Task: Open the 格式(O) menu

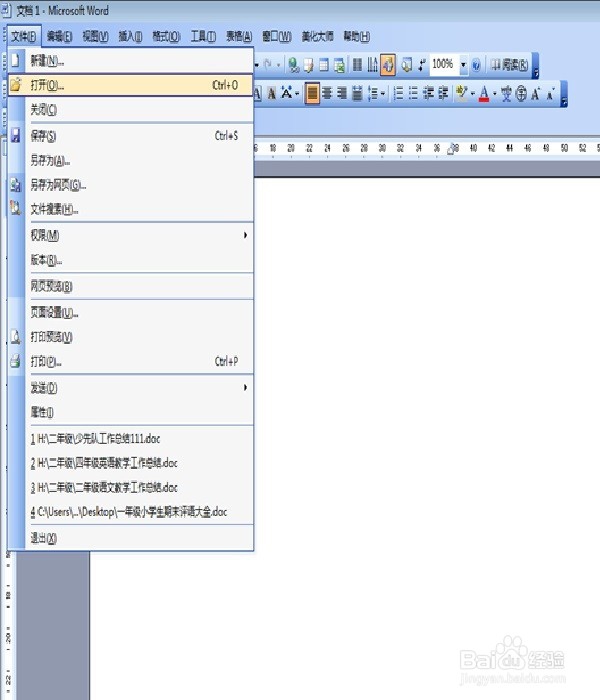Action: [x=167, y=37]
